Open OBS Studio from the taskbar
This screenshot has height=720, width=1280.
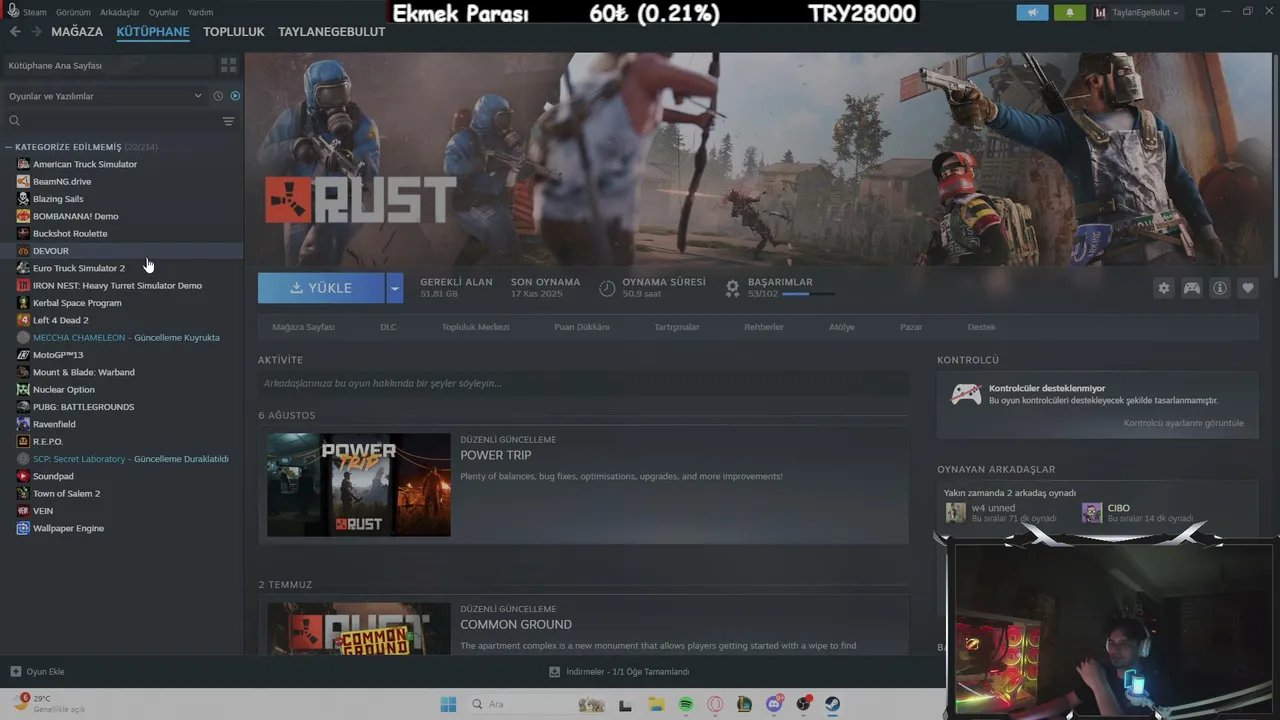(x=804, y=704)
